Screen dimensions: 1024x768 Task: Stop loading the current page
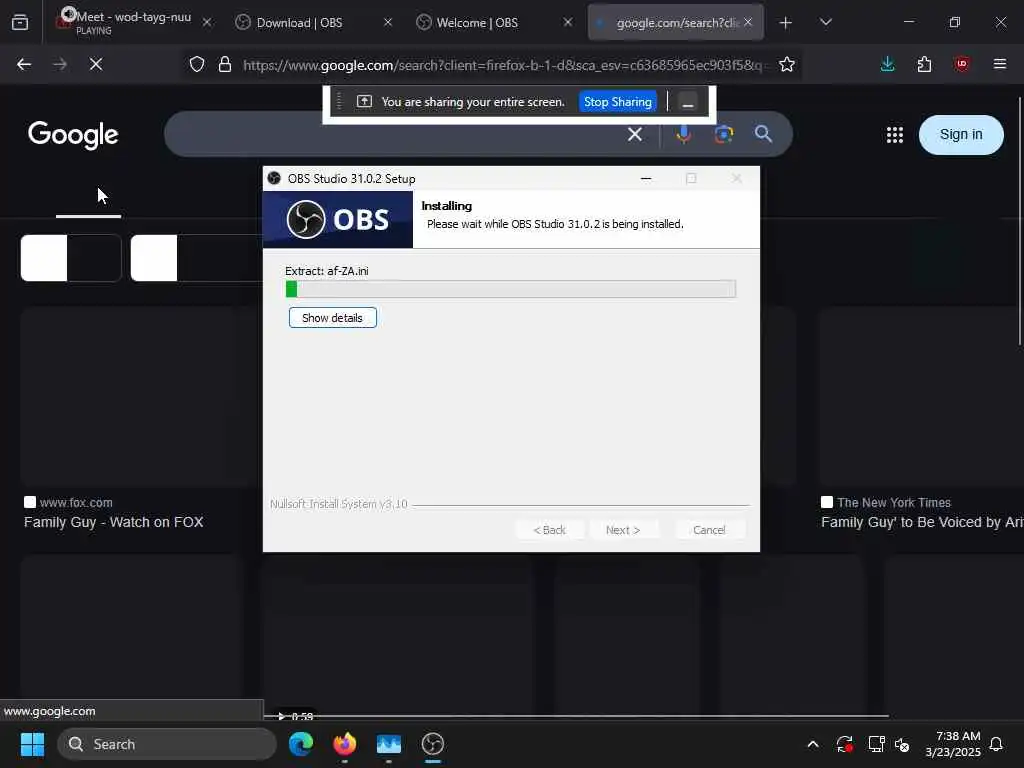(96, 64)
